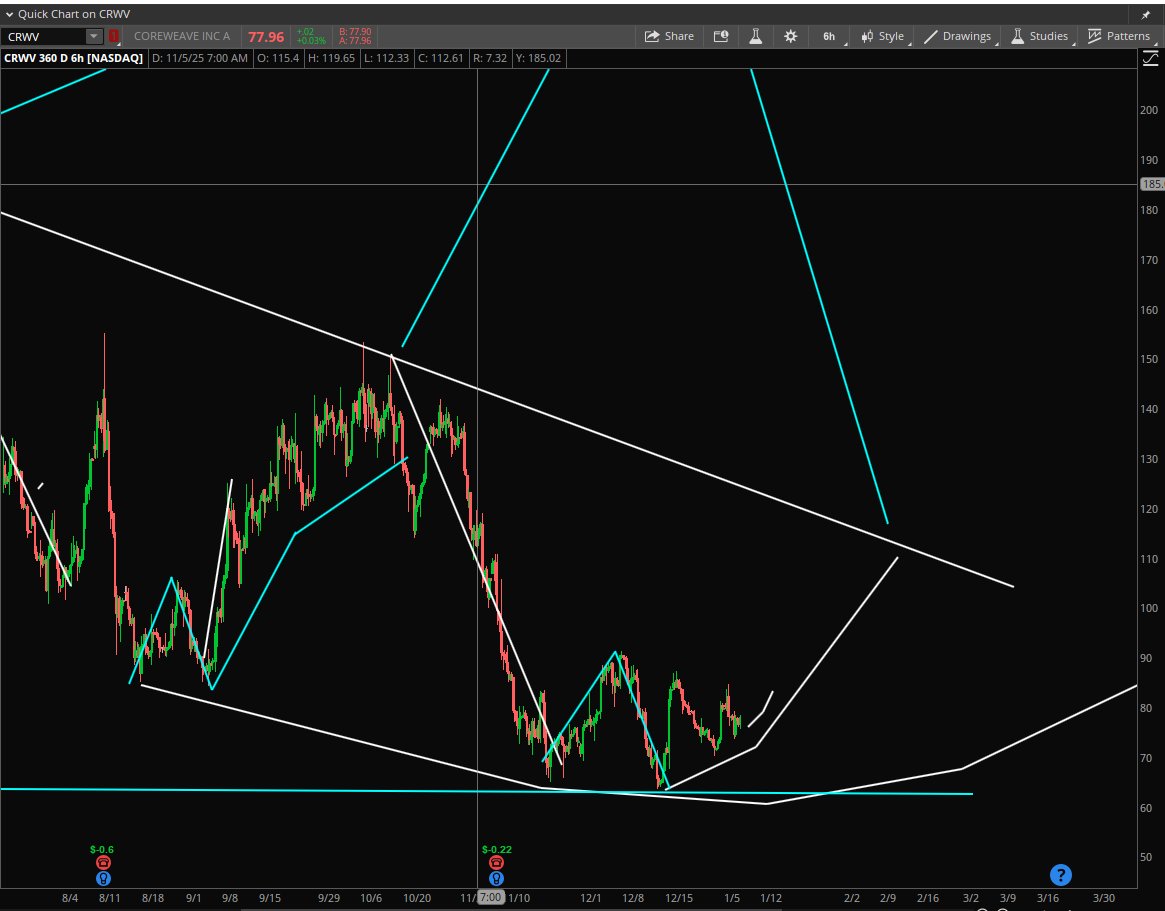Click the O: 115.4 open value
1165x911 pixels.
point(278,58)
